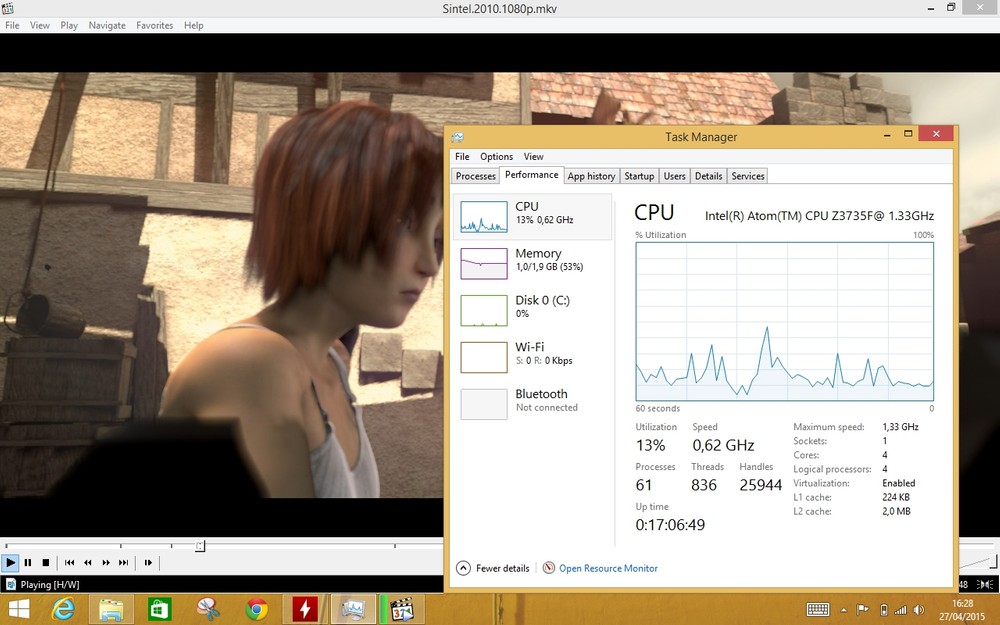Open the Navigate menu
Screen dimensions: 1000x625
(x=107, y=26)
